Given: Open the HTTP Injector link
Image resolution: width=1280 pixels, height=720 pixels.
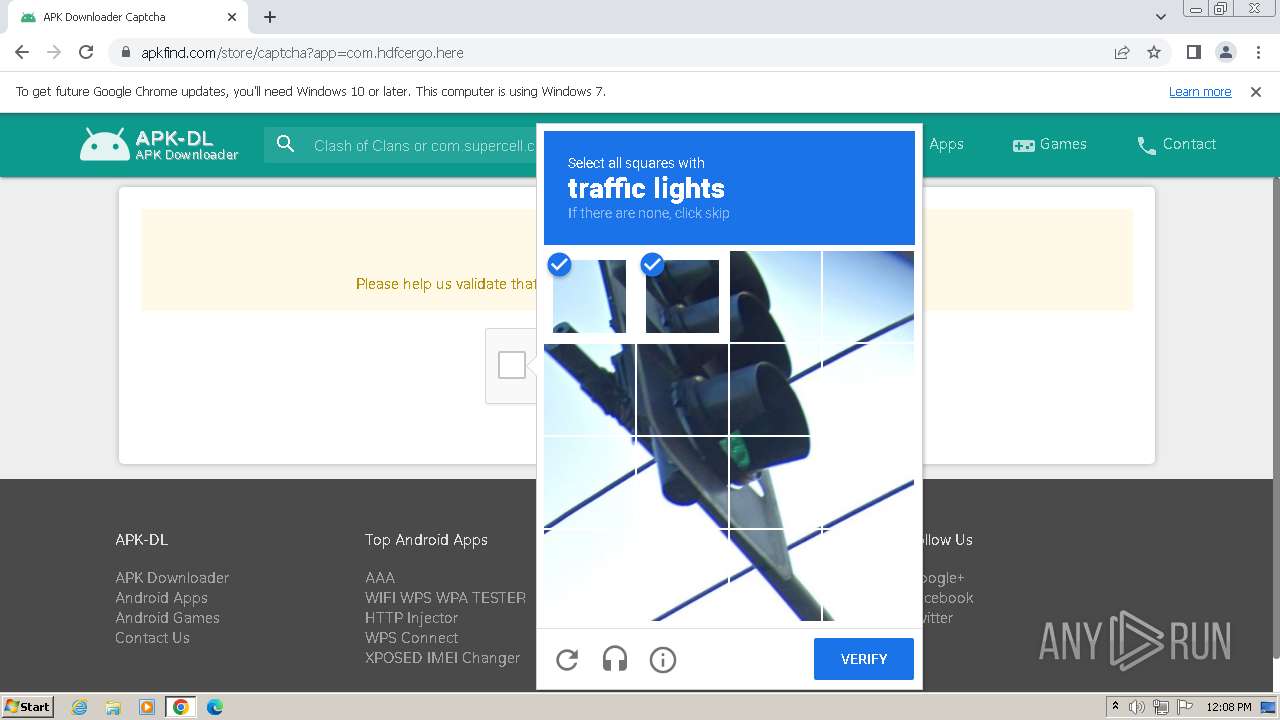Looking at the screenshot, I should (411, 618).
